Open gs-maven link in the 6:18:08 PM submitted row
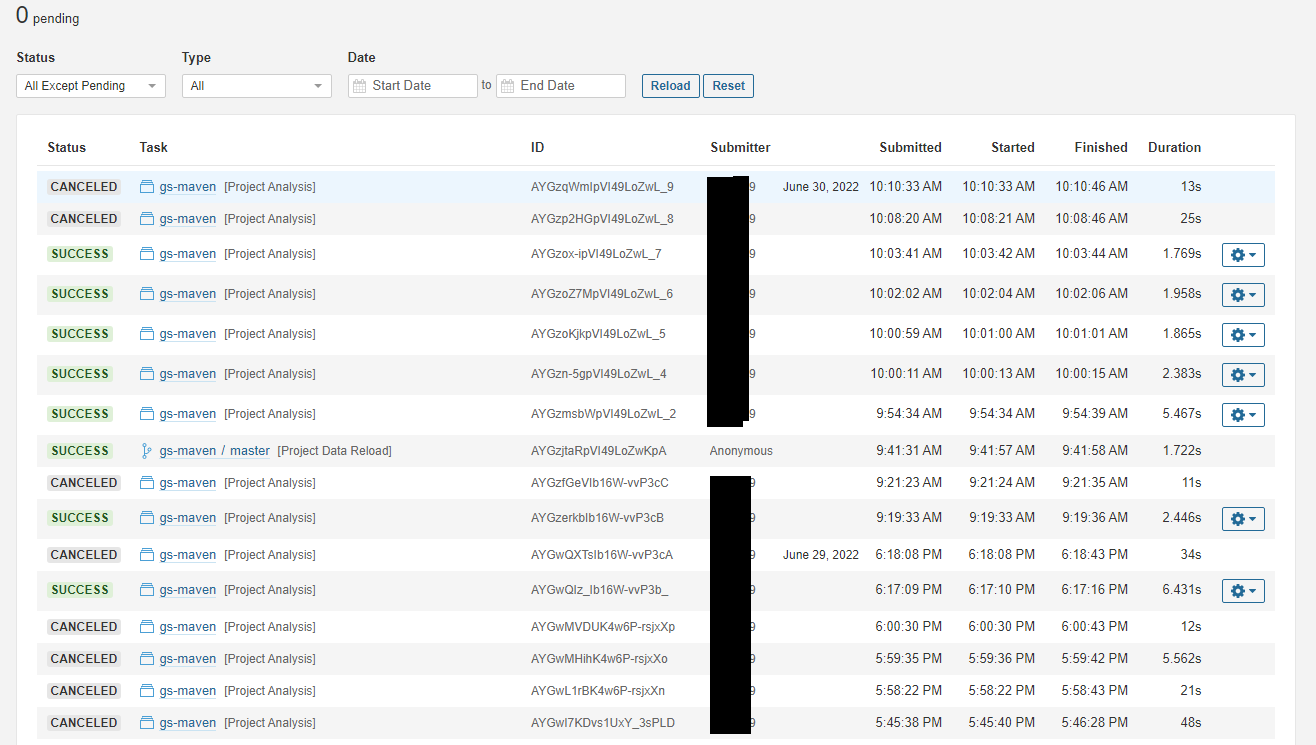 pyautogui.click(x=188, y=555)
